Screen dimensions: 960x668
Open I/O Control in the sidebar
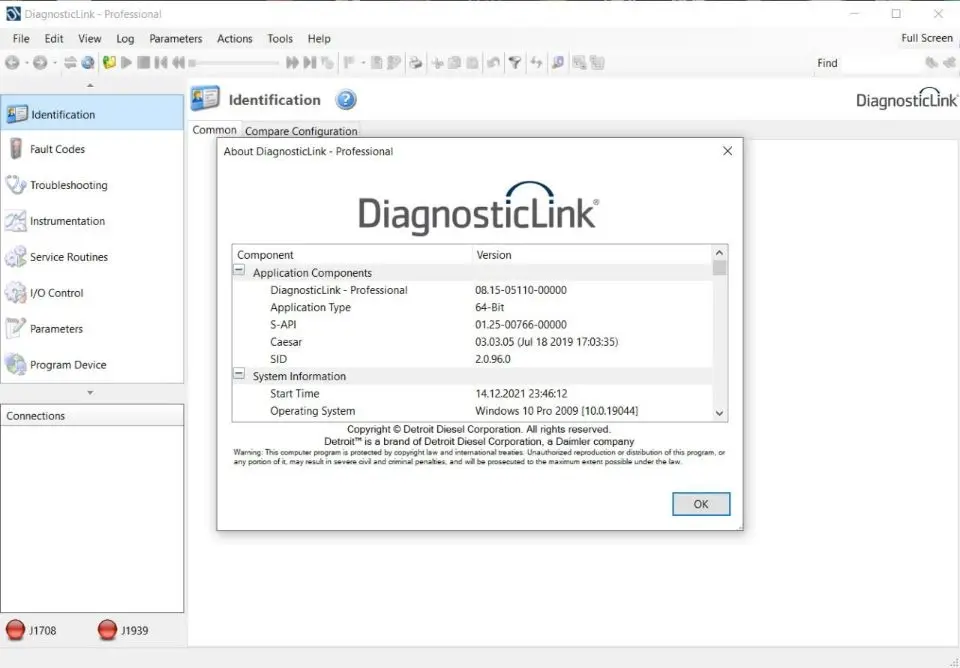(x=92, y=293)
